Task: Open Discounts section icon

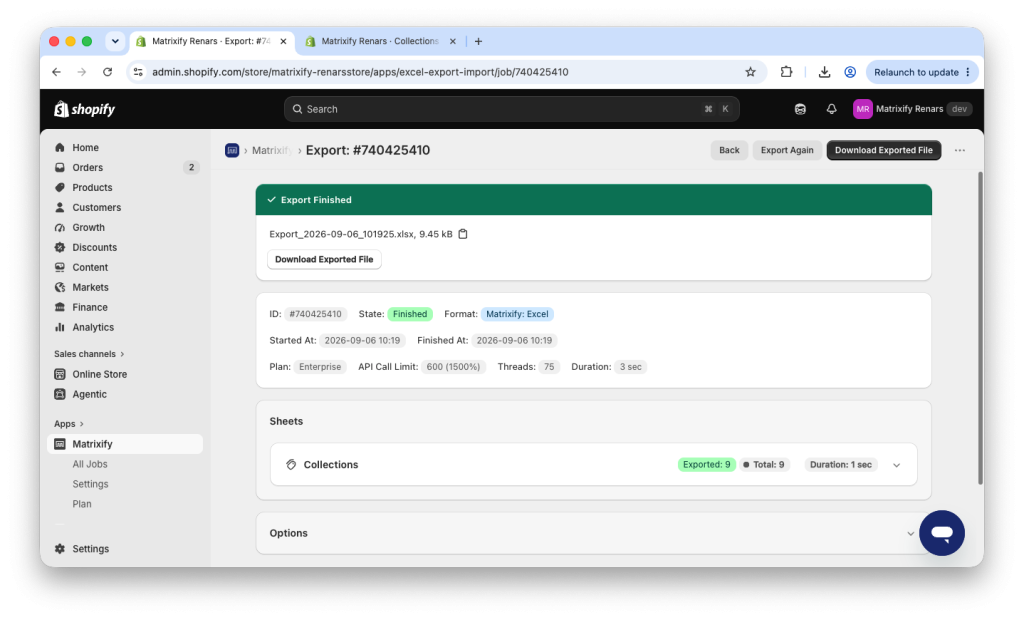Action: (x=60, y=247)
